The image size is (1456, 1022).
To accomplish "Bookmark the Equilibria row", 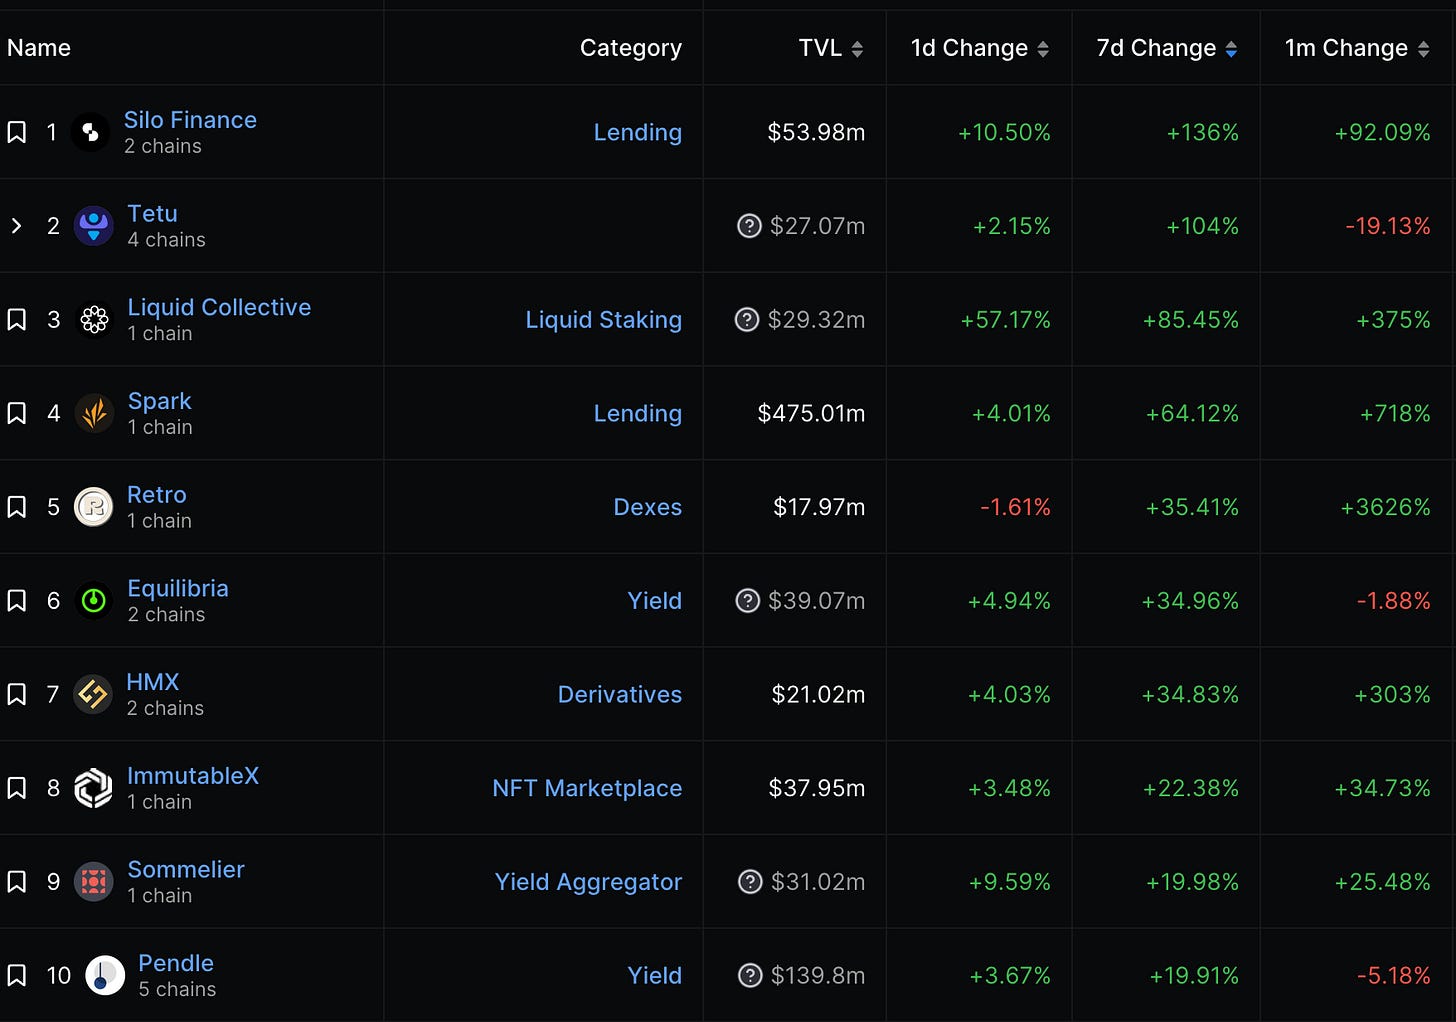I will tap(17, 601).
